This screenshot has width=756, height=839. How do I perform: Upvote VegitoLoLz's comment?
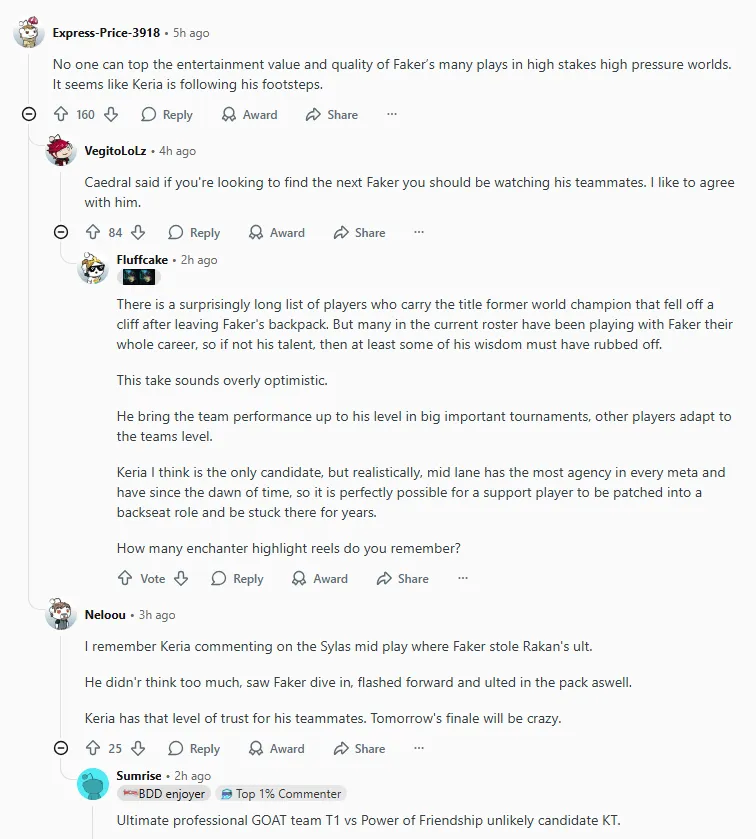(x=92, y=233)
